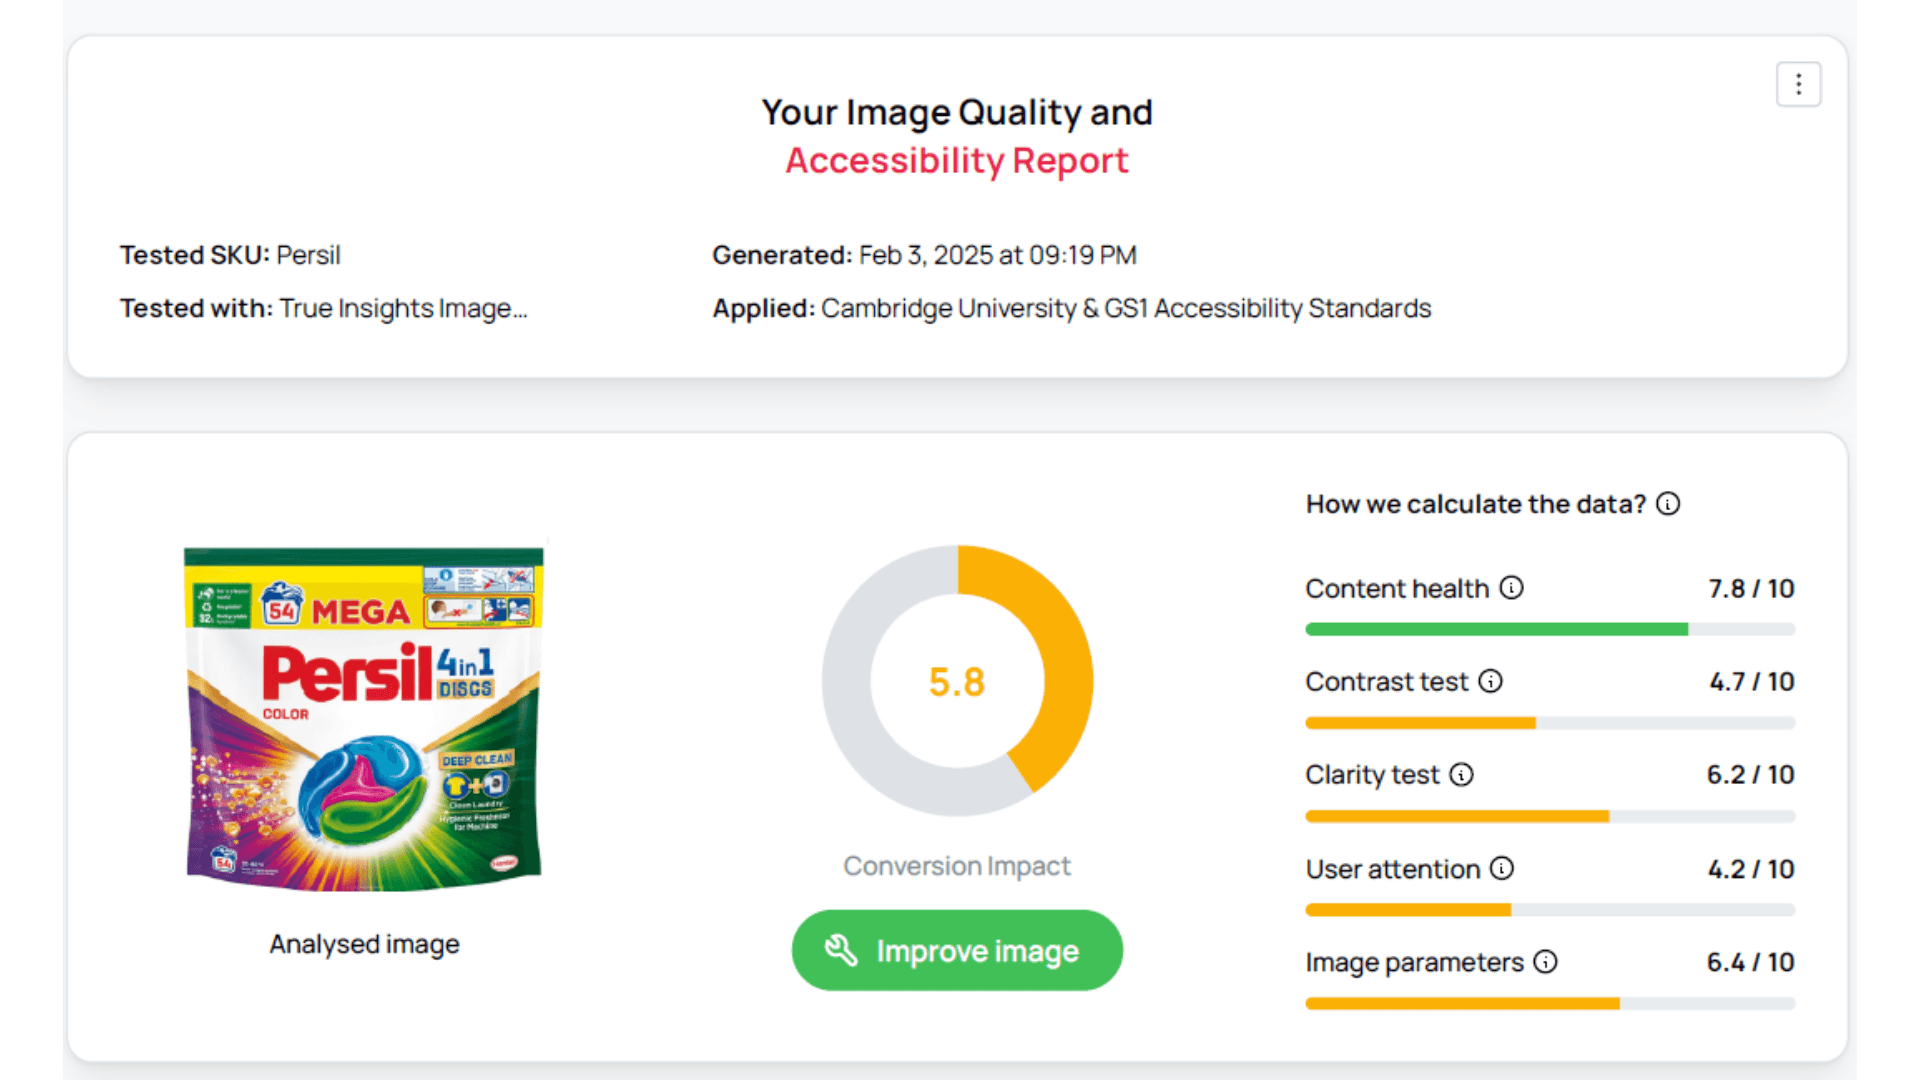Click the Accessibility Report red heading
The width and height of the screenshot is (1920, 1080).
click(x=957, y=161)
